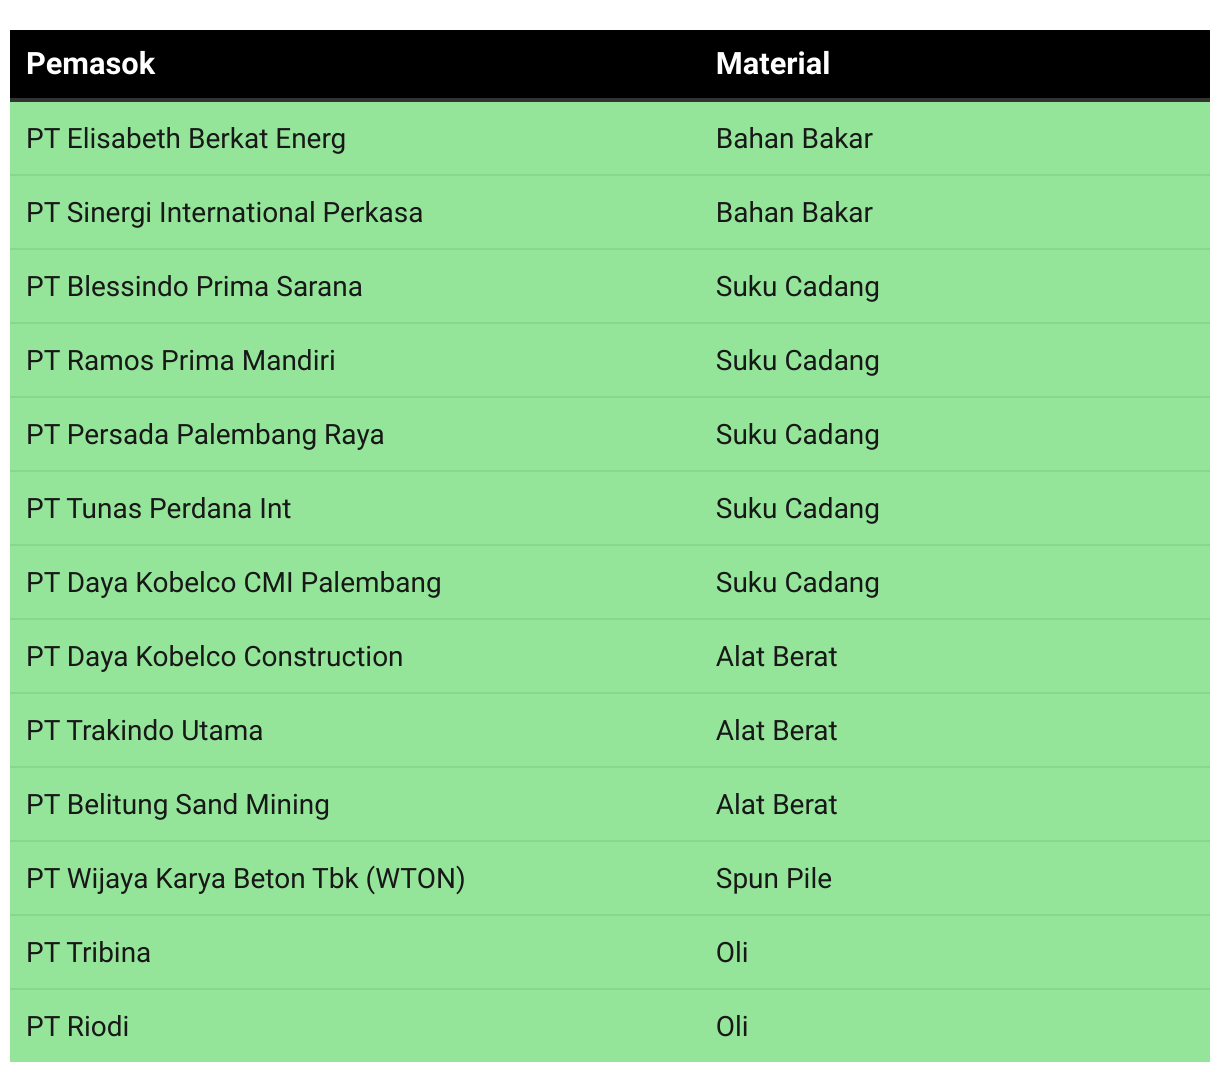This screenshot has width=1220, height=1072.
Task: Click the Material column header
Action: tap(773, 64)
